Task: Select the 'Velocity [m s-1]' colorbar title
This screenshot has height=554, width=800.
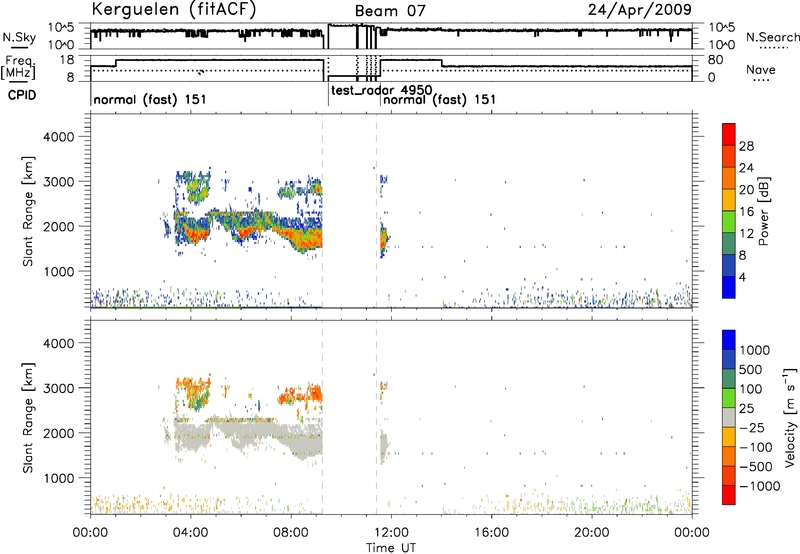Action: point(790,417)
